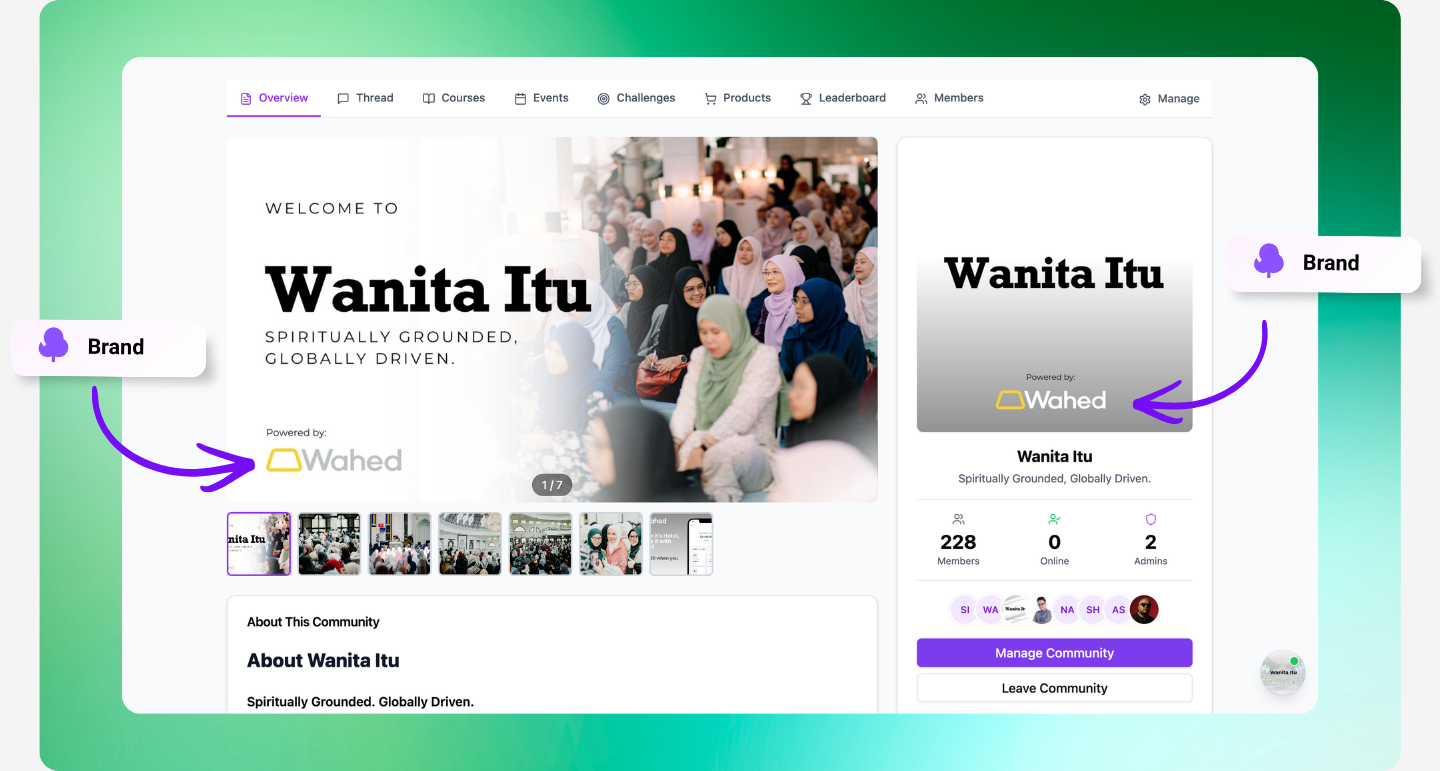This screenshot has width=1440, height=771.
Task: Click the Products shopping cart icon
Action: tap(710, 99)
